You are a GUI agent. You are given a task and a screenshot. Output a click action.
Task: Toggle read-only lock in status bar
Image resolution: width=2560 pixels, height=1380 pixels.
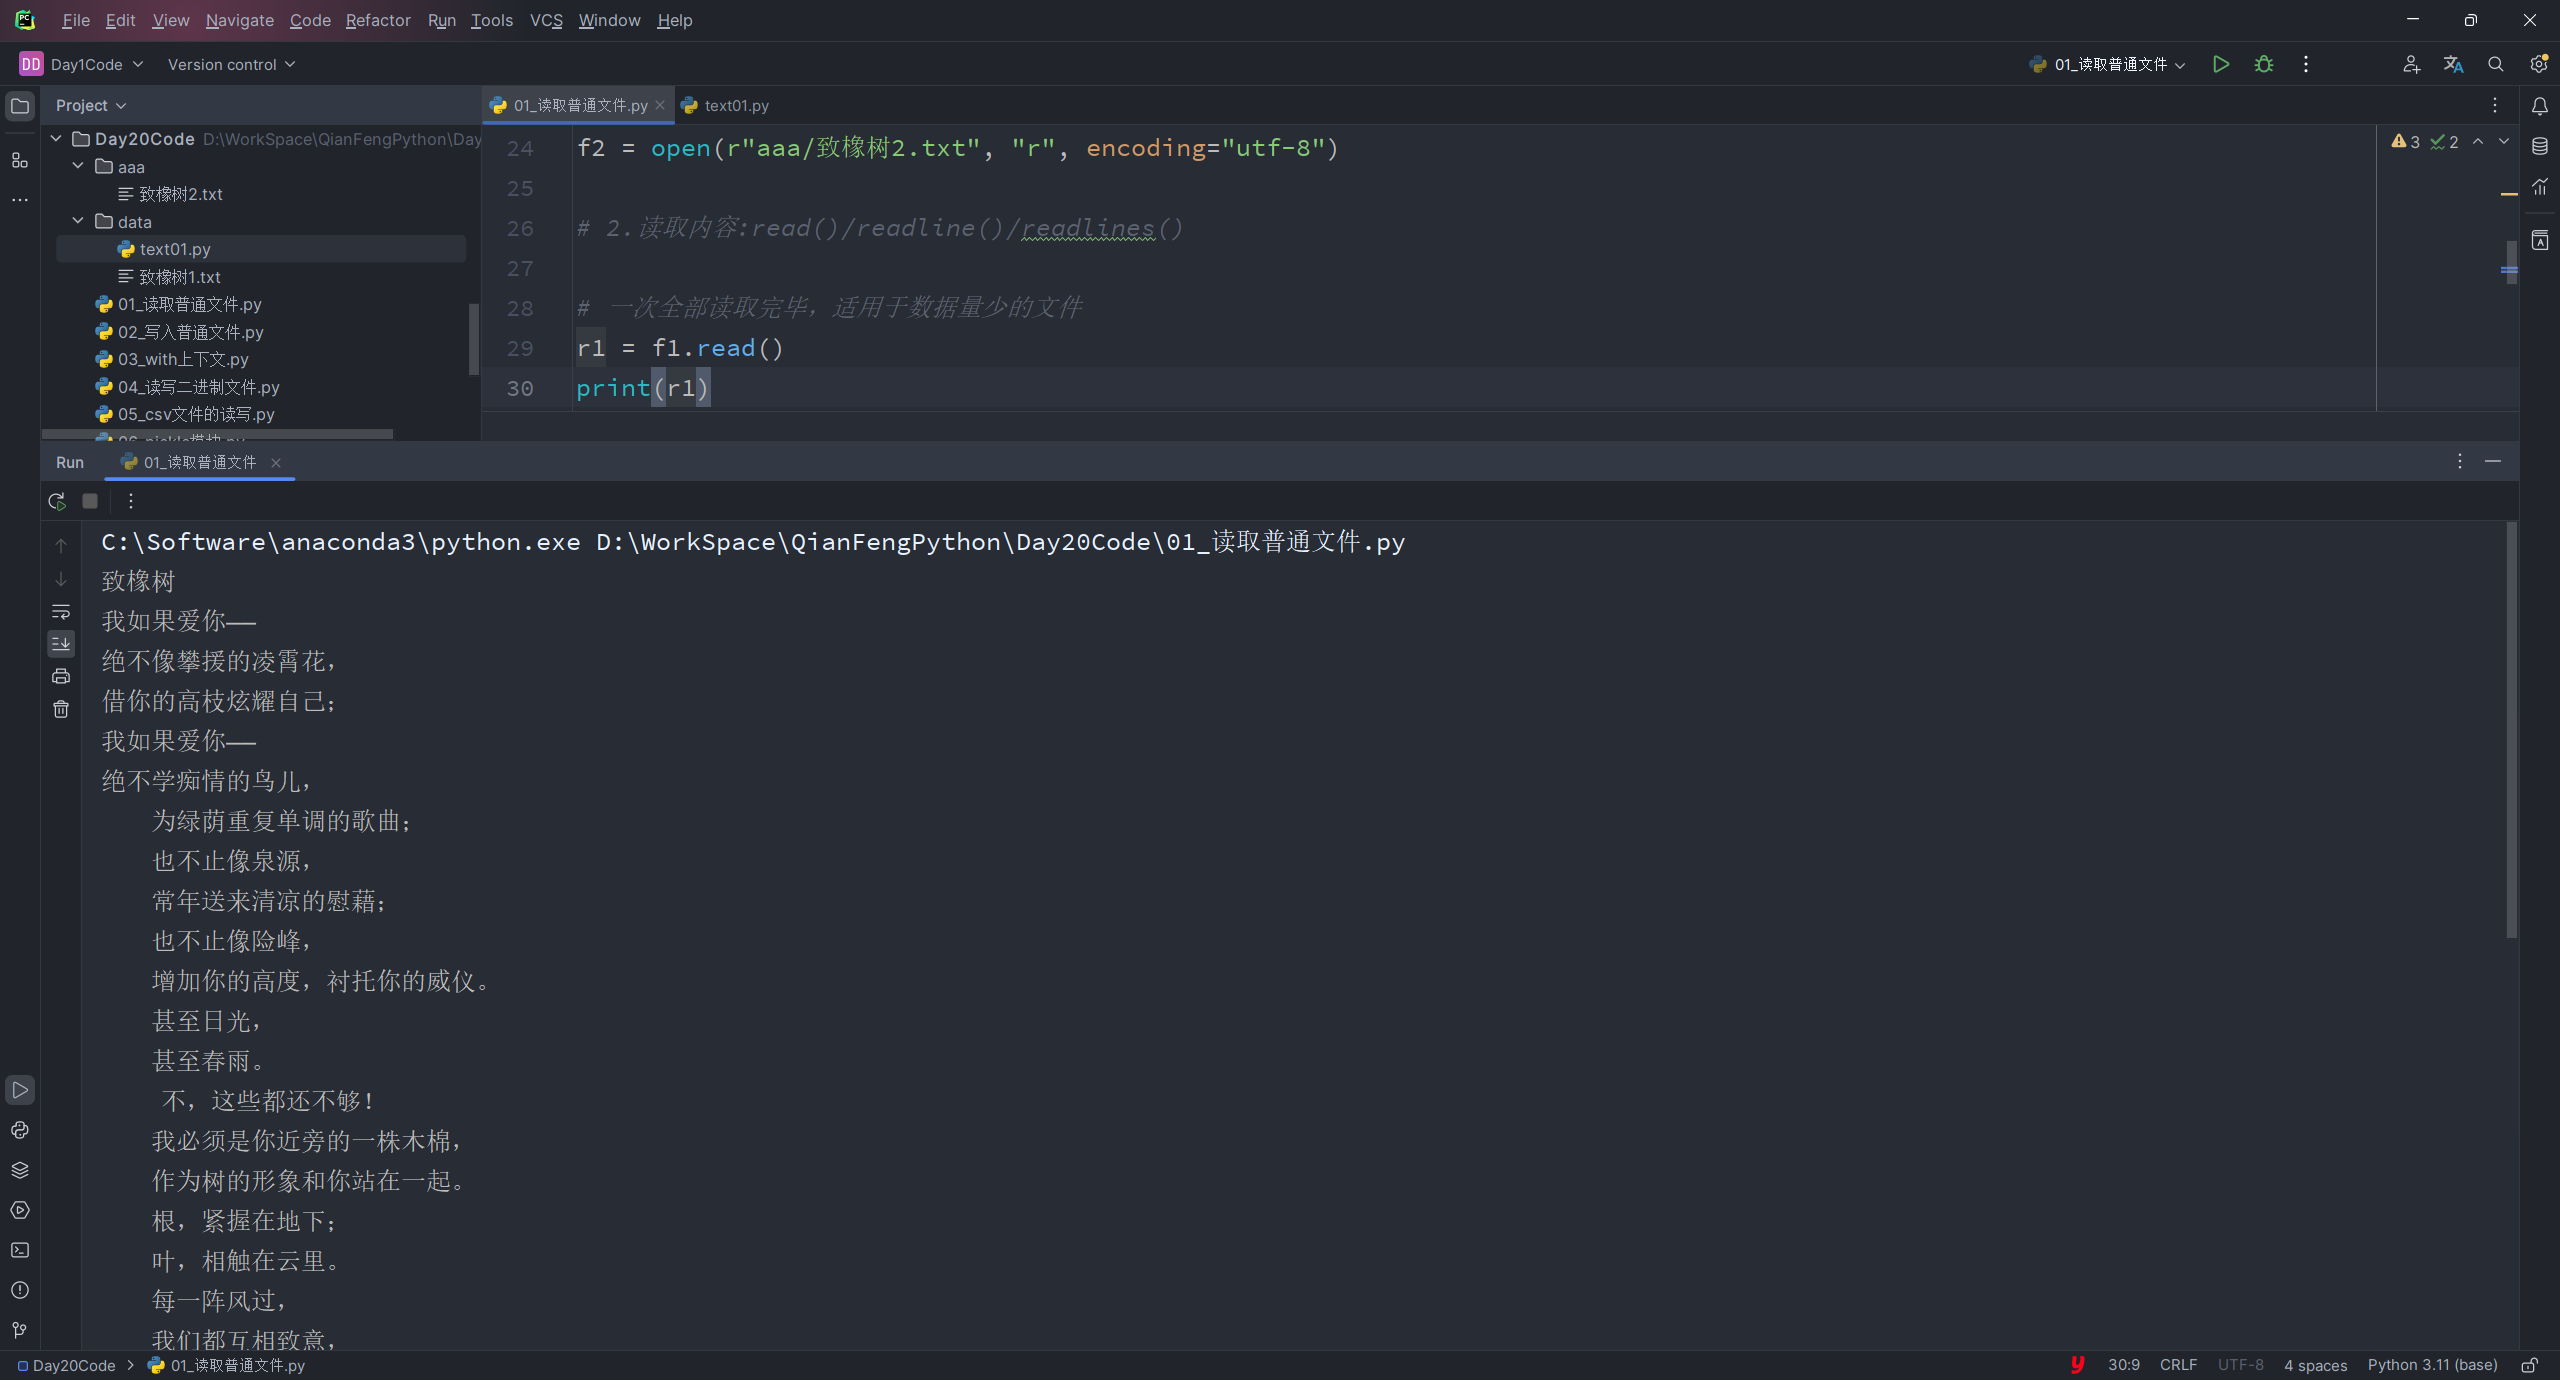tap(2530, 1365)
